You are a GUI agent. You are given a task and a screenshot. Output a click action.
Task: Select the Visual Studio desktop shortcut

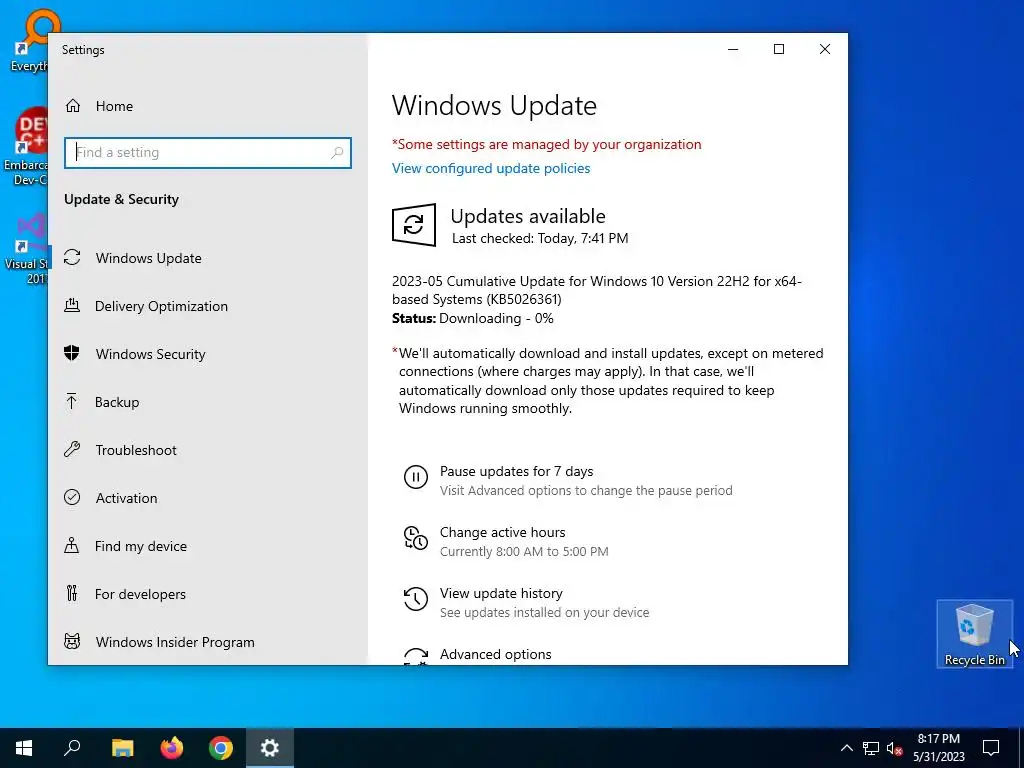click(27, 249)
